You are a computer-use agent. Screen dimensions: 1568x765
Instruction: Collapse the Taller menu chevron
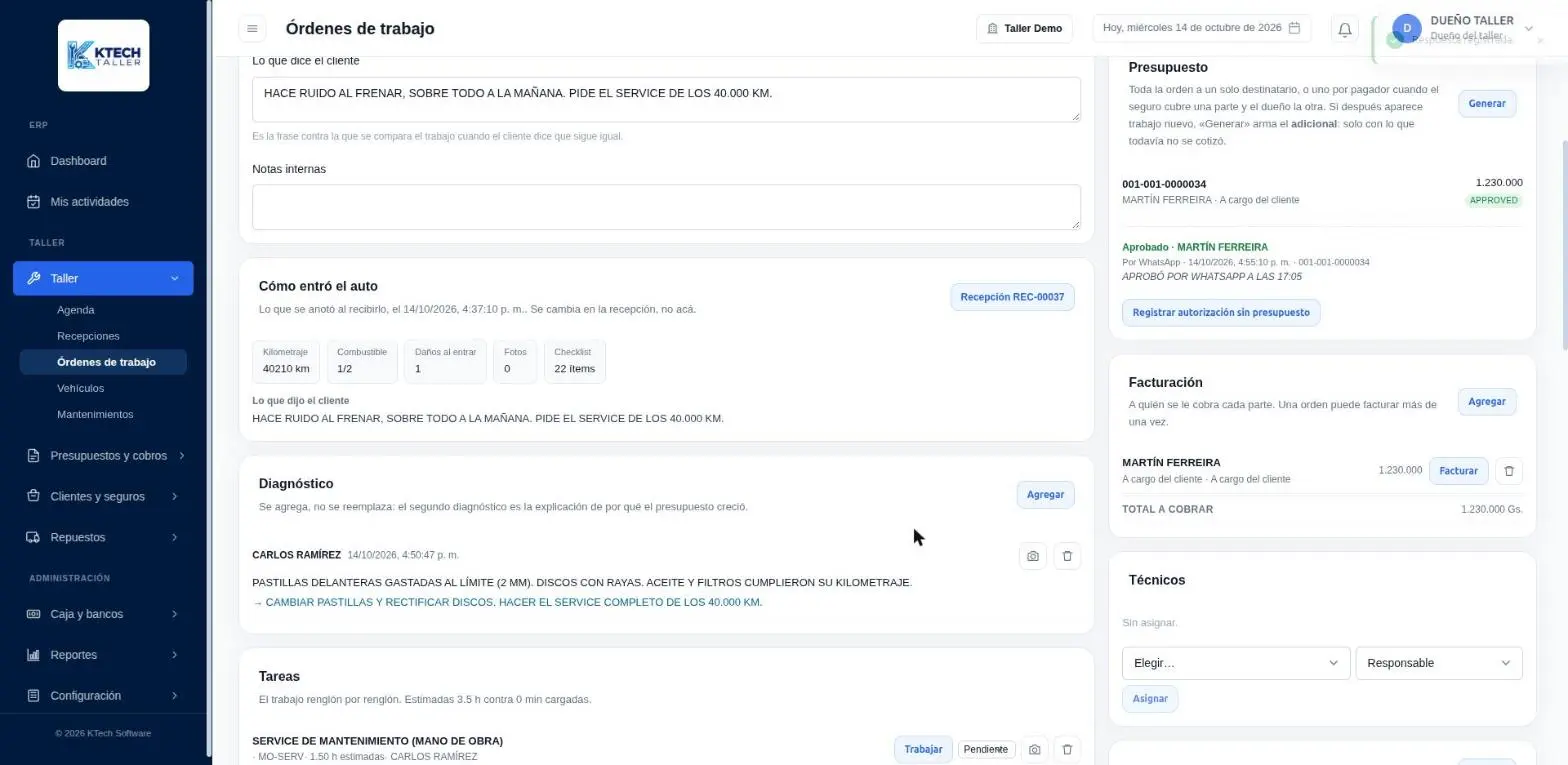[175, 279]
